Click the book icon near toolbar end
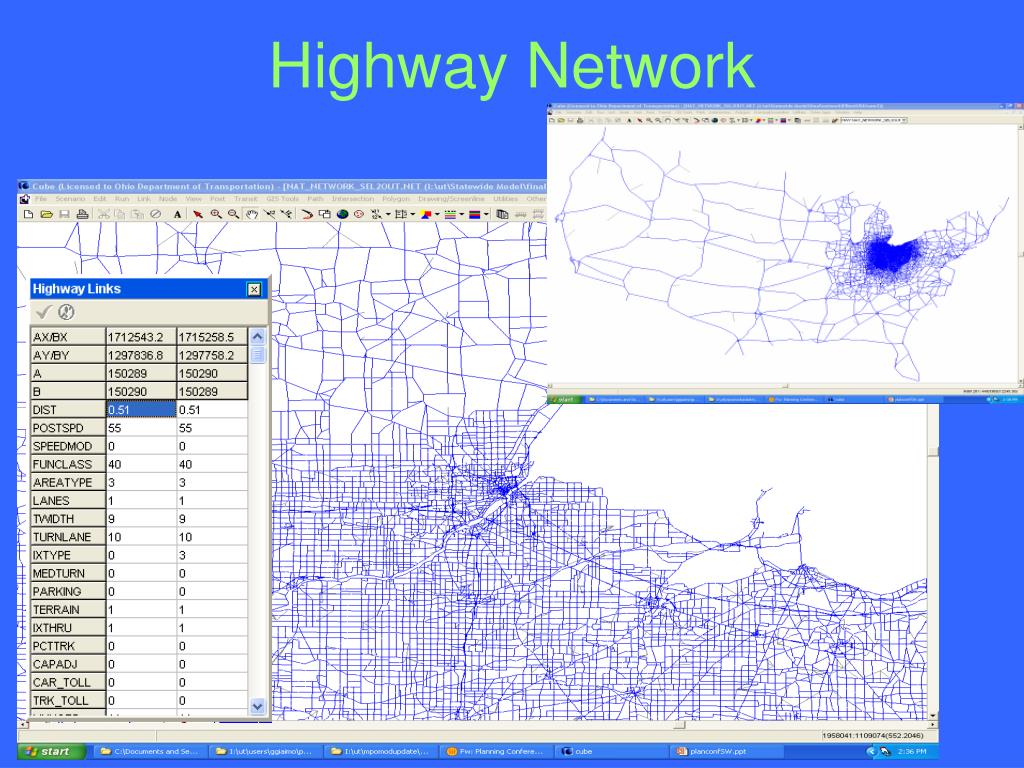1024x768 pixels. coord(502,214)
